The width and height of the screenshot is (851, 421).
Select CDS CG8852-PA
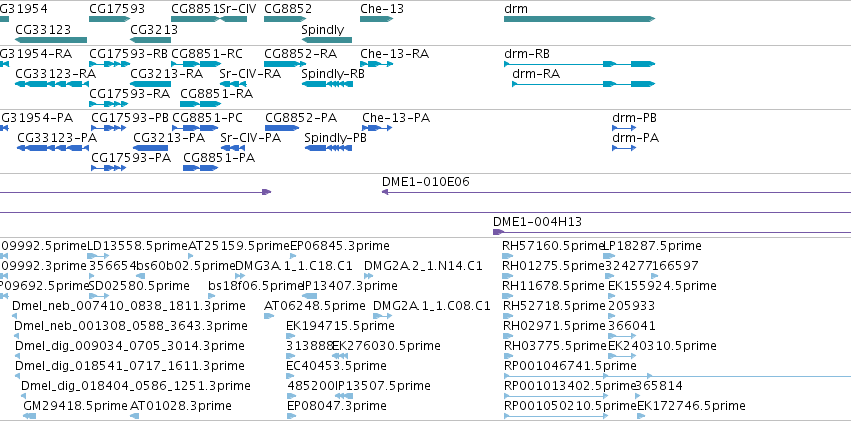tap(282, 128)
